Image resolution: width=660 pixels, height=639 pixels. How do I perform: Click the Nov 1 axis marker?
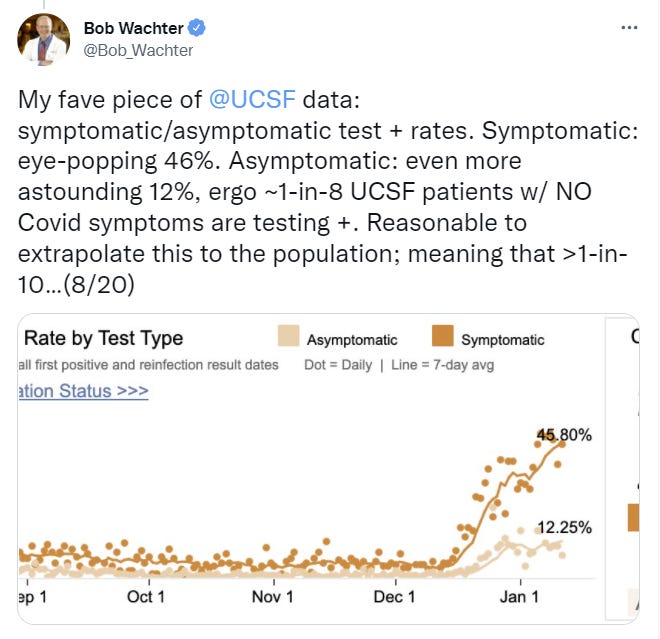271,597
